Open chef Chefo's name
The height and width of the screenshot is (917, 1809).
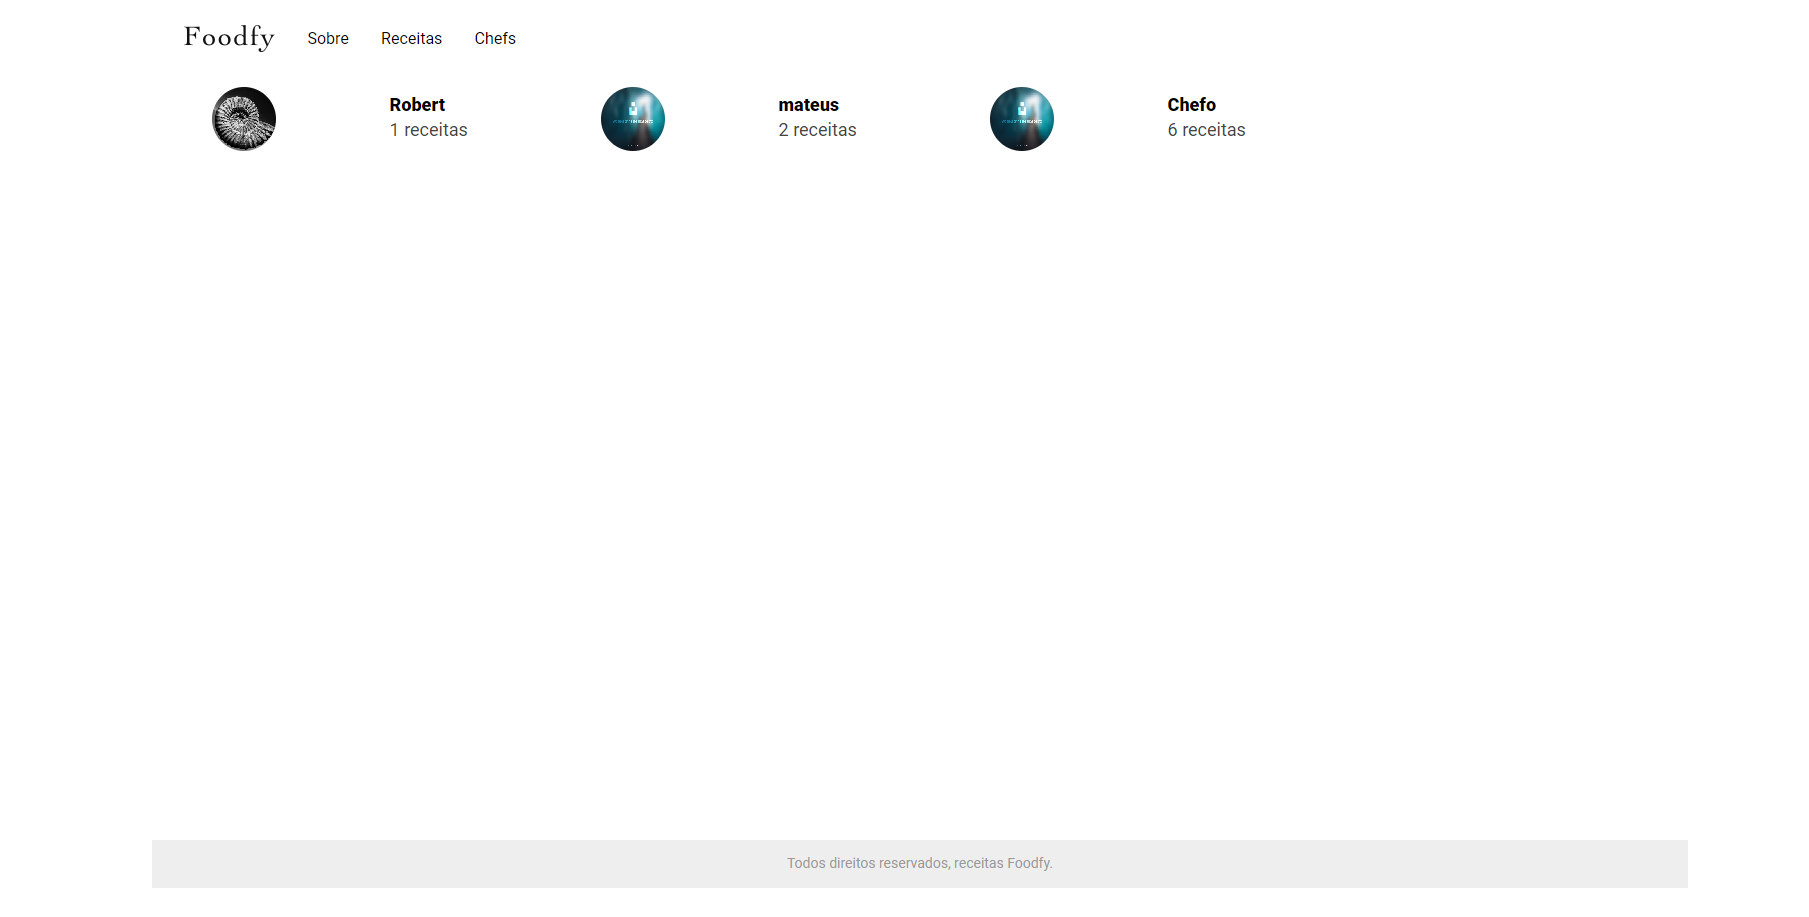point(1191,105)
